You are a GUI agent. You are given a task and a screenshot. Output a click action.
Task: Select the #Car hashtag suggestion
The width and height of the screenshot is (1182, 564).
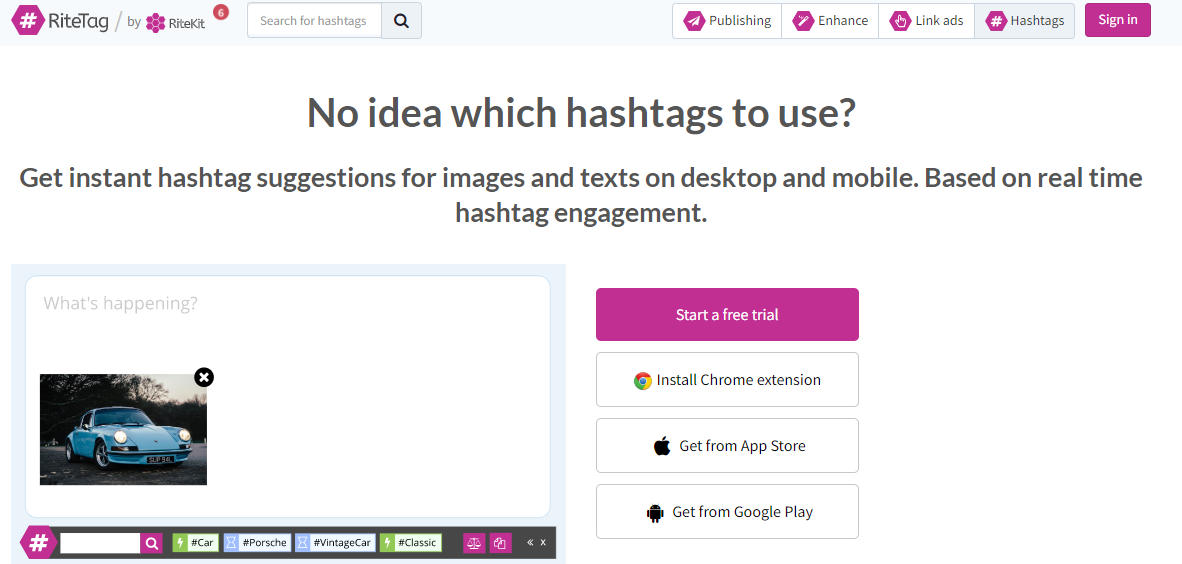tap(195, 543)
